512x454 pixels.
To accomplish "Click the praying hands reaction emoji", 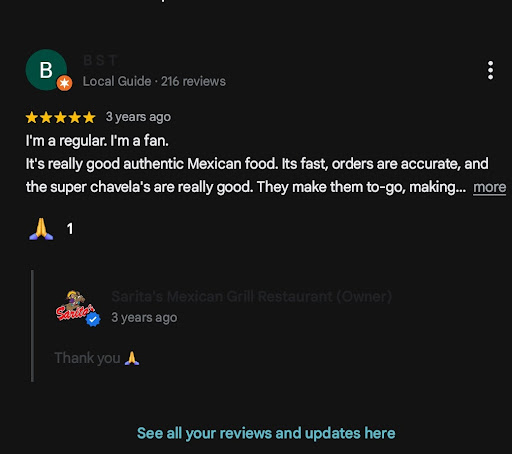I will click(41, 229).
